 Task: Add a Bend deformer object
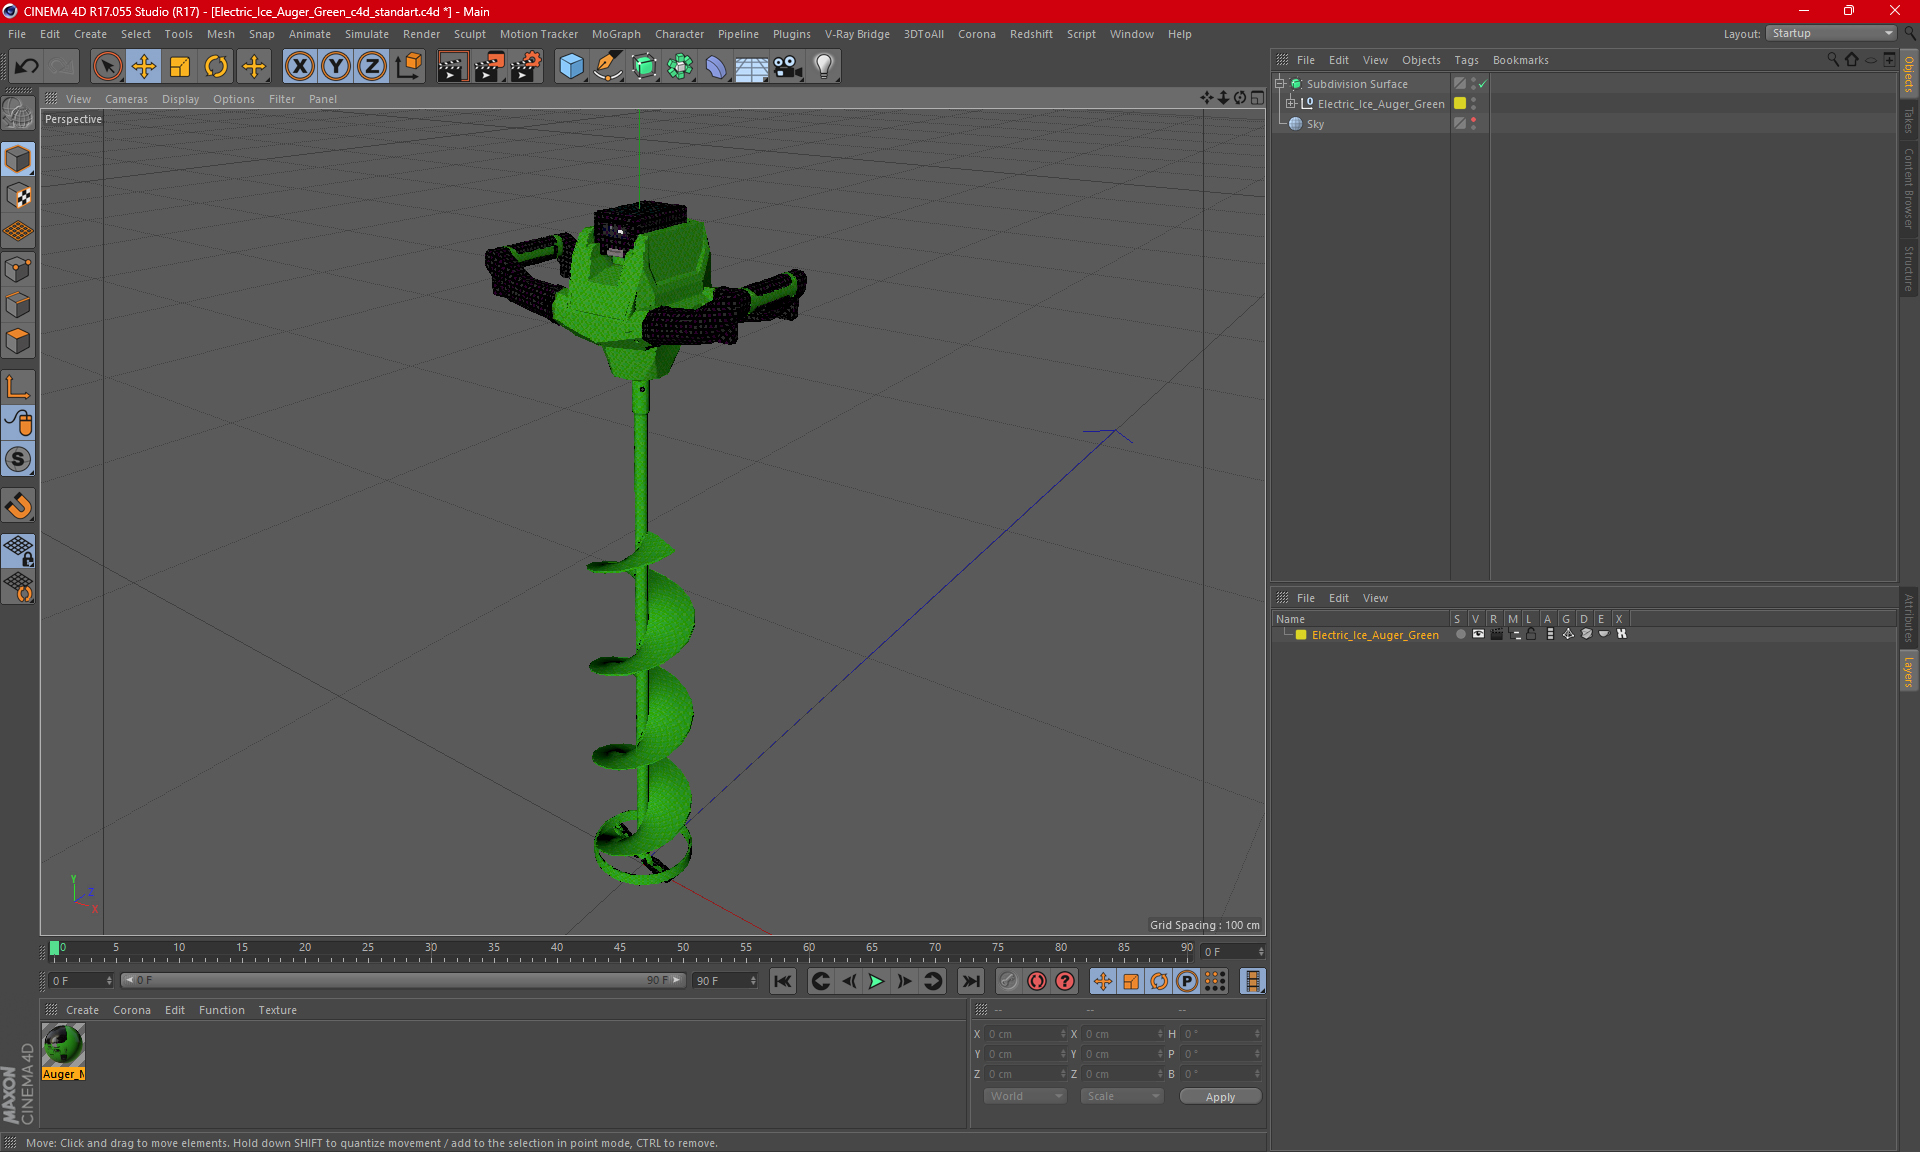pyautogui.click(x=716, y=67)
